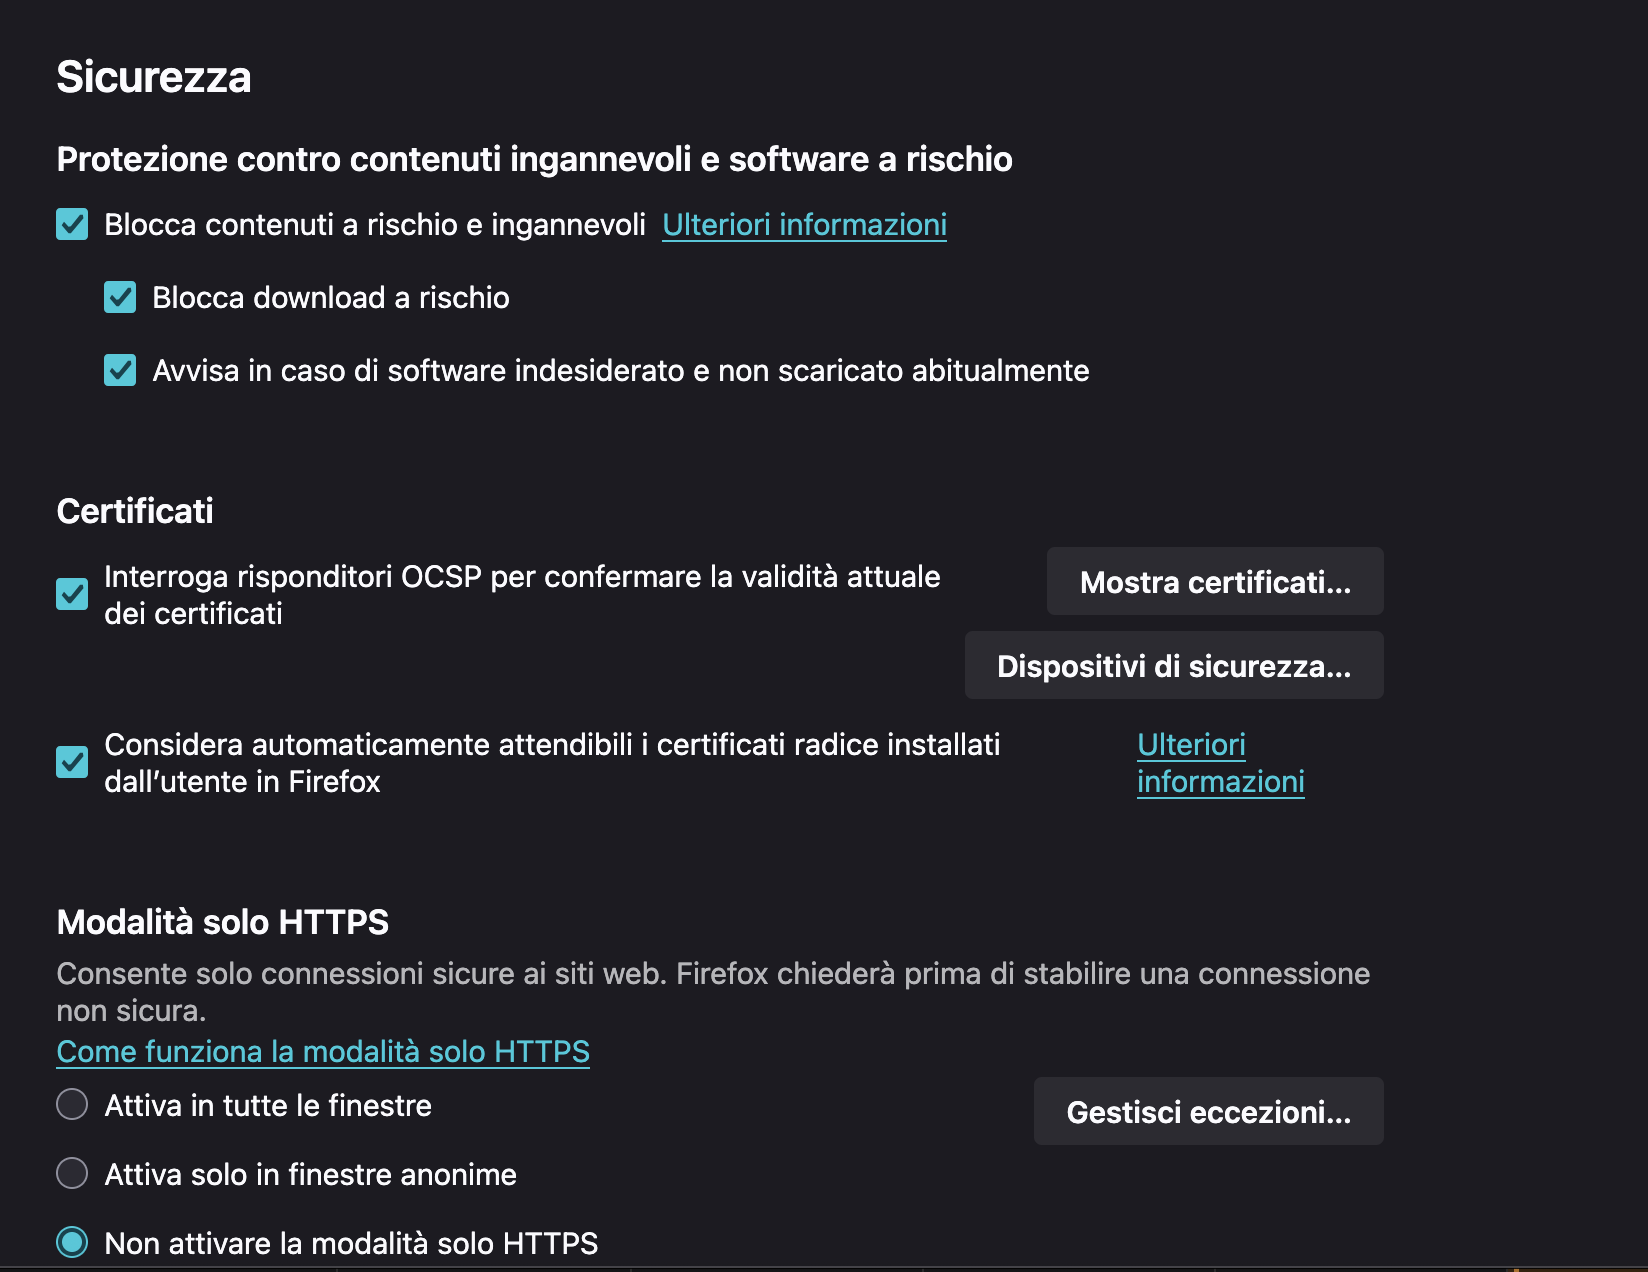Follow Ulteriori informazioni link for root certificates
1648x1272 pixels.
(1220, 763)
